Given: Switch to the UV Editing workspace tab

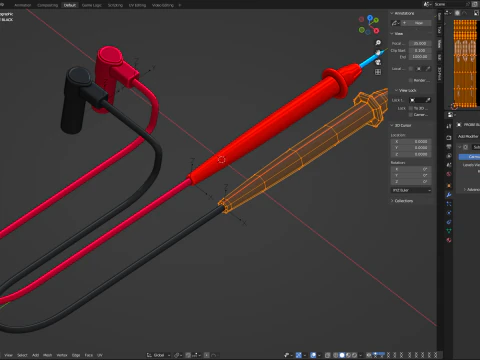Looking at the screenshot, I should pos(137,5).
